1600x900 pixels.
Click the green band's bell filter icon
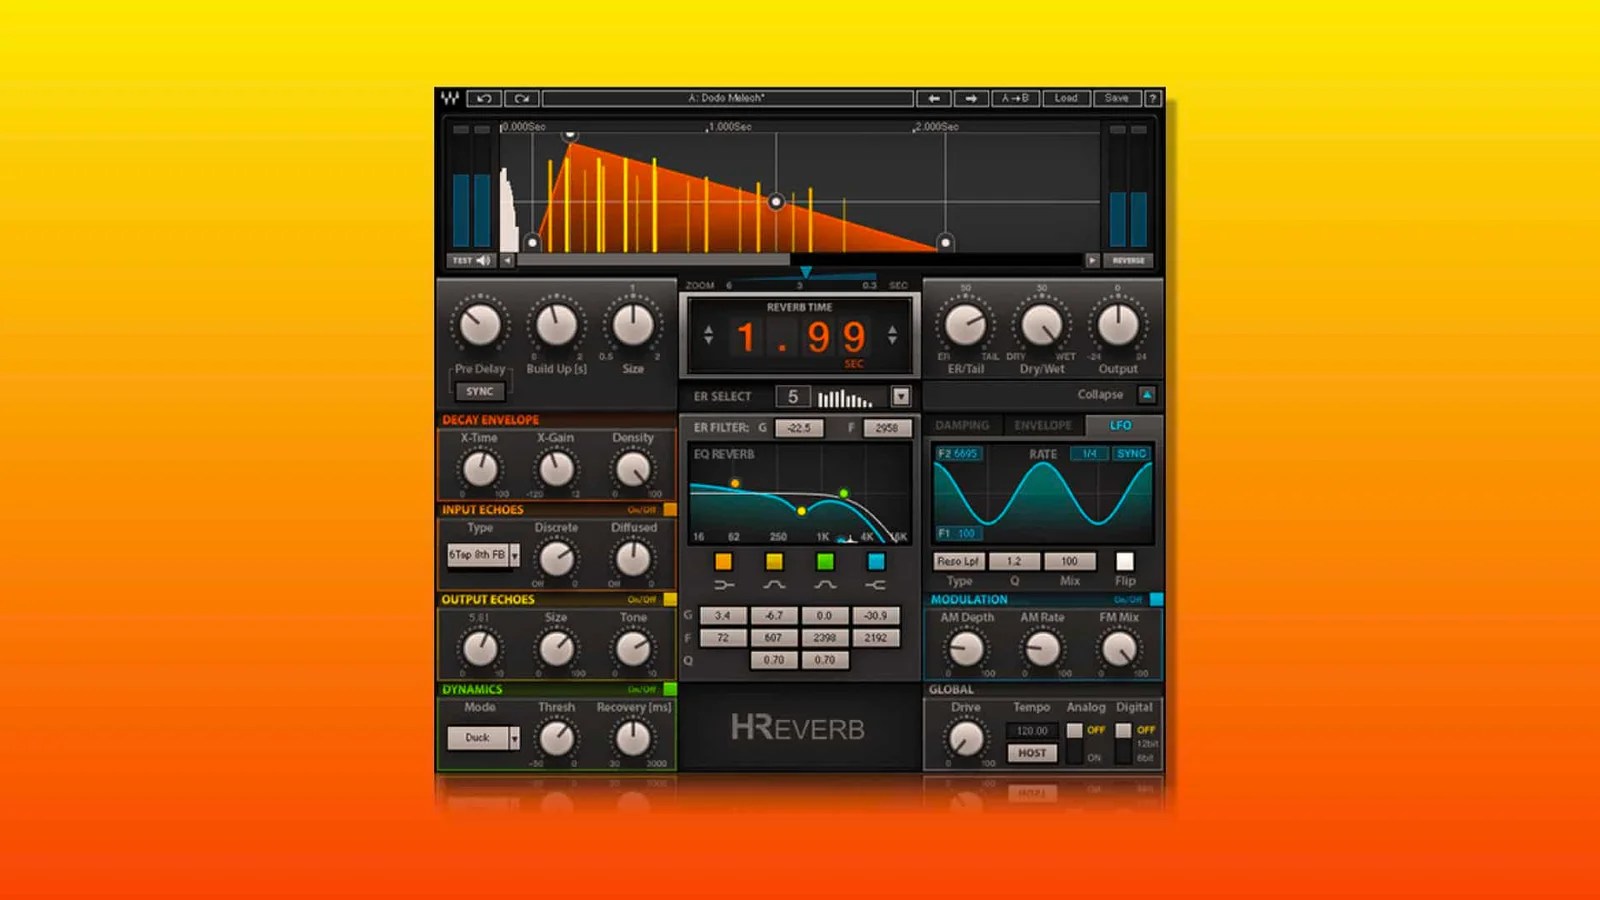(824, 585)
